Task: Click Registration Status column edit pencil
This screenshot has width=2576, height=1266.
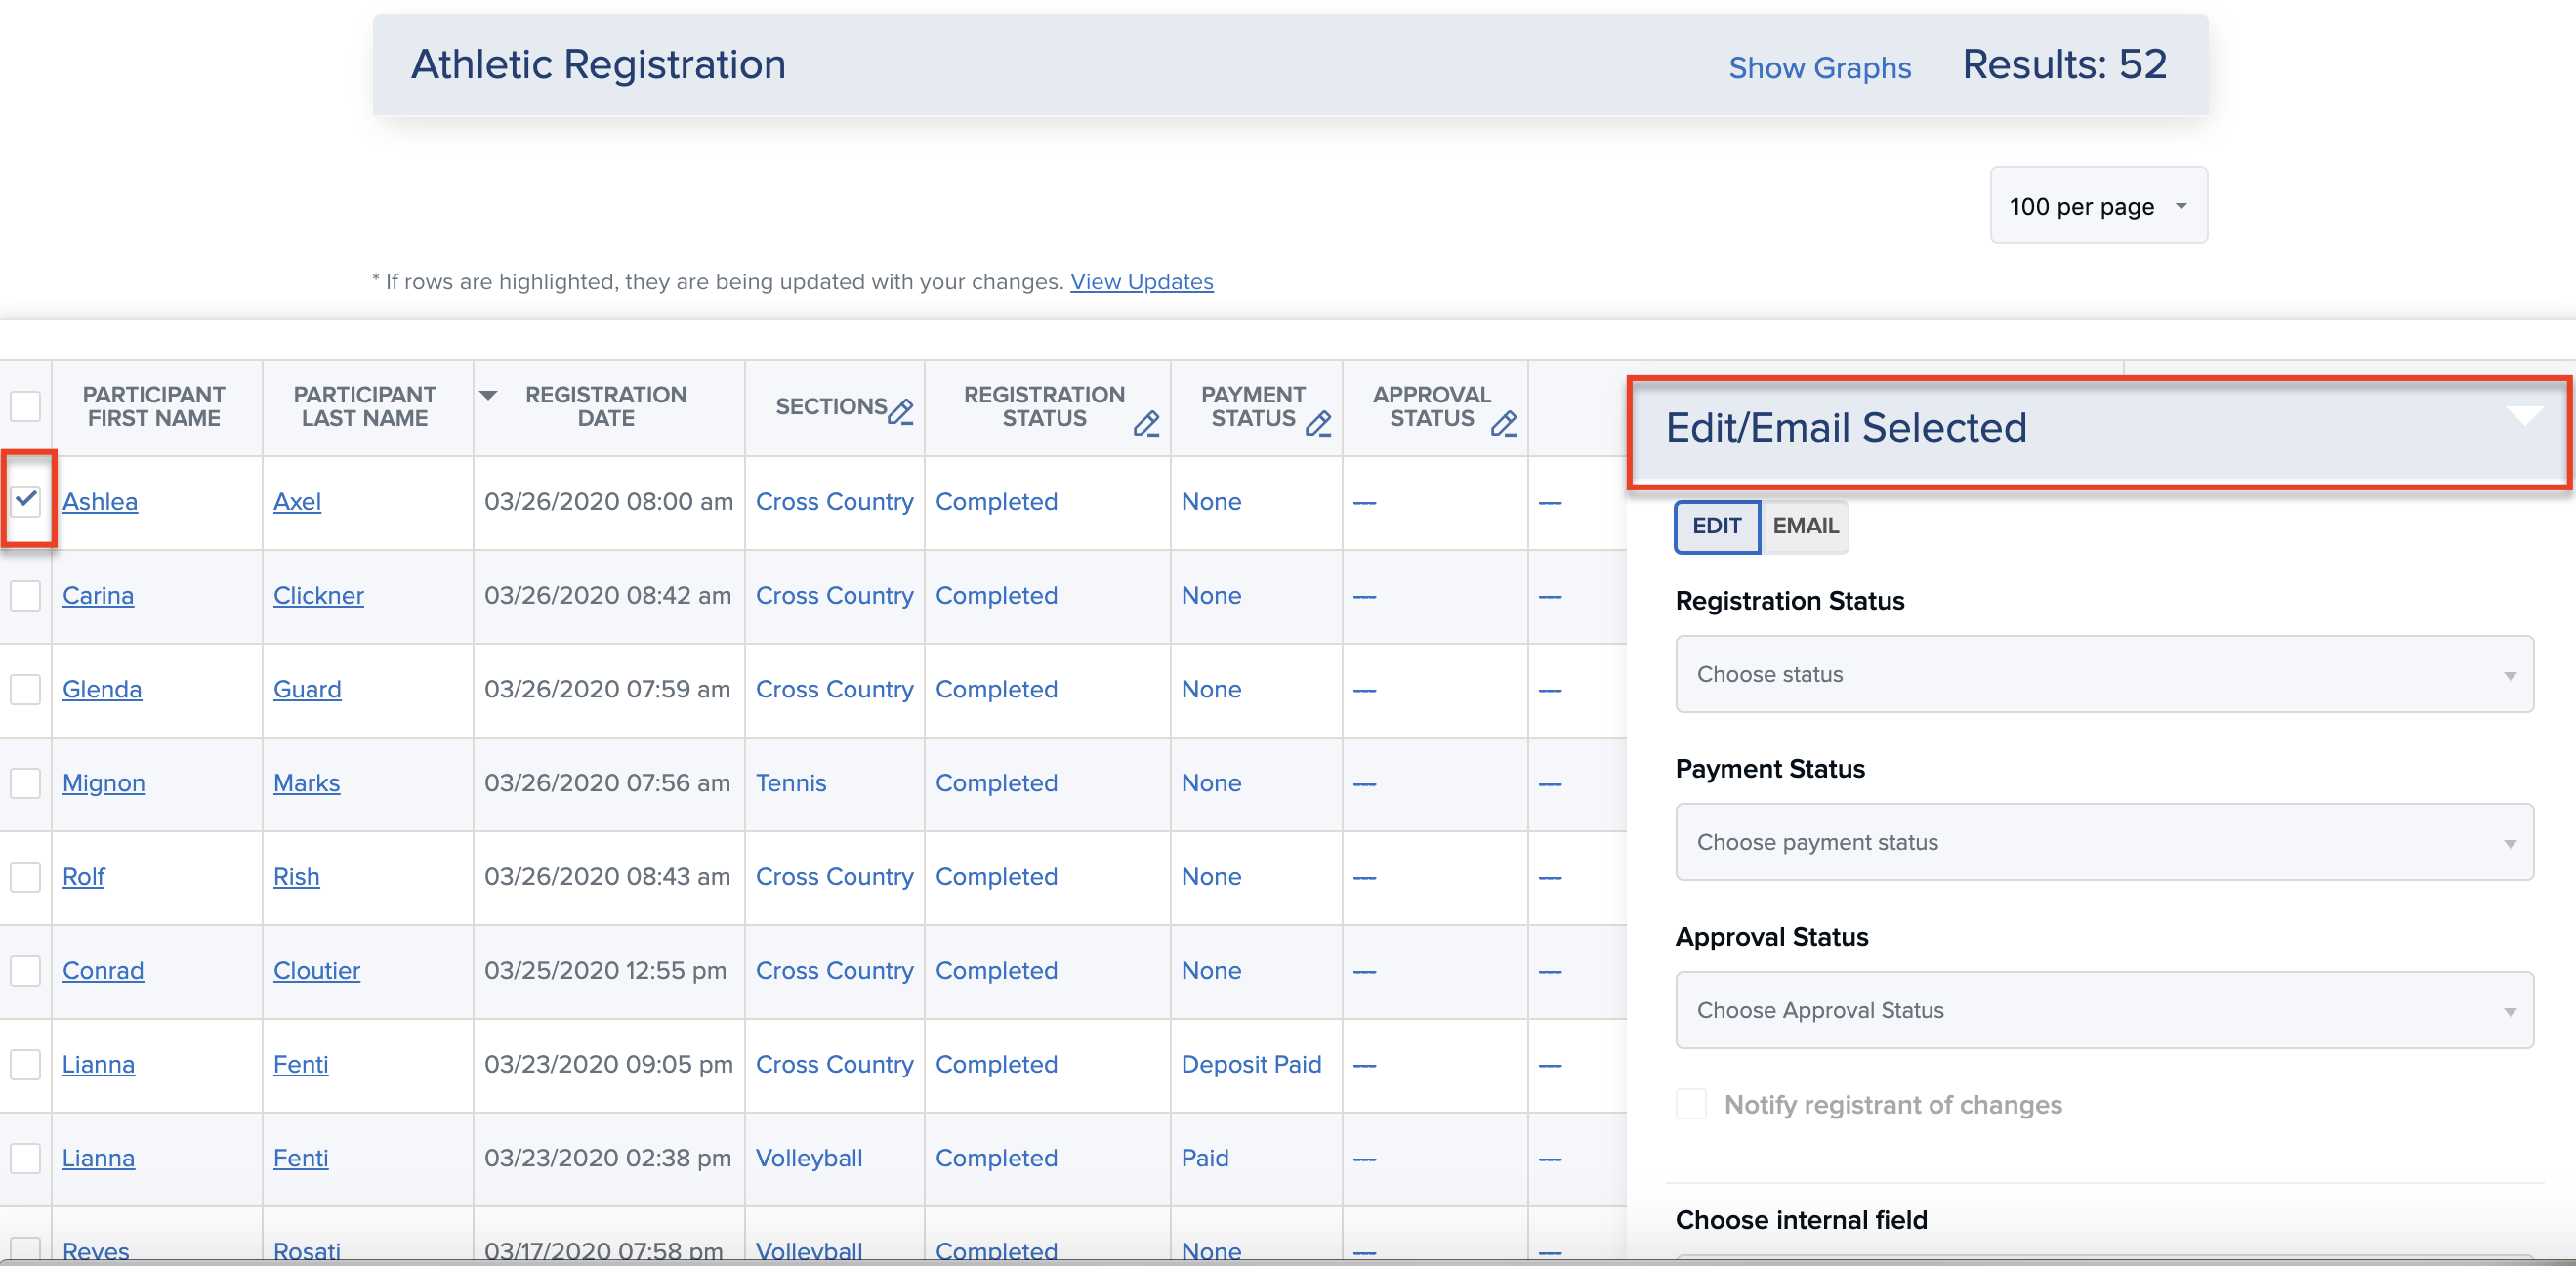Action: tap(1146, 424)
